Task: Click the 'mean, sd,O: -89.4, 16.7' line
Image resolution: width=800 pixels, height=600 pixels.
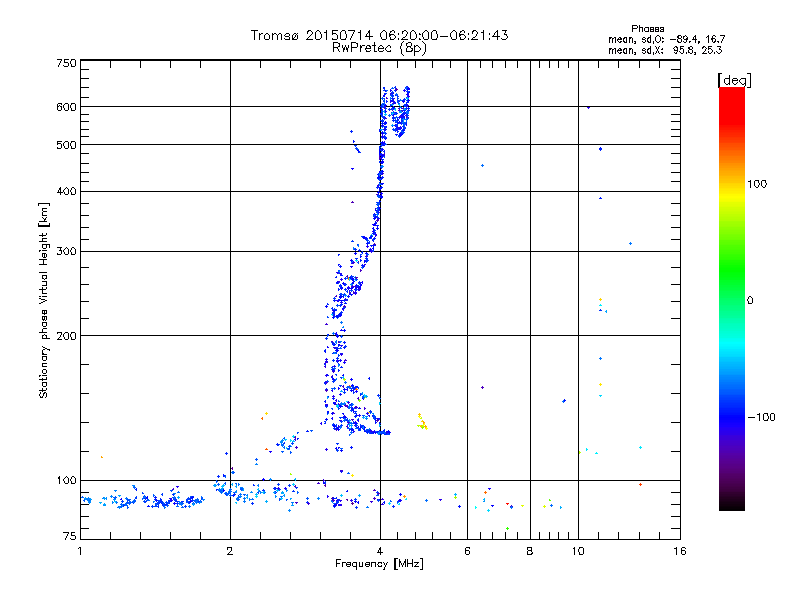Action: click(666, 39)
